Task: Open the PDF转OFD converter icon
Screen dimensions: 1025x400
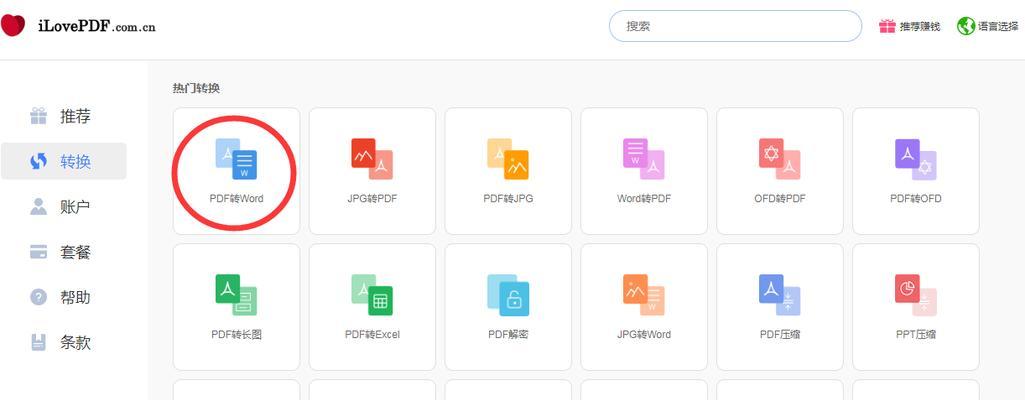Action: pyautogui.click(x=916, y=158)
